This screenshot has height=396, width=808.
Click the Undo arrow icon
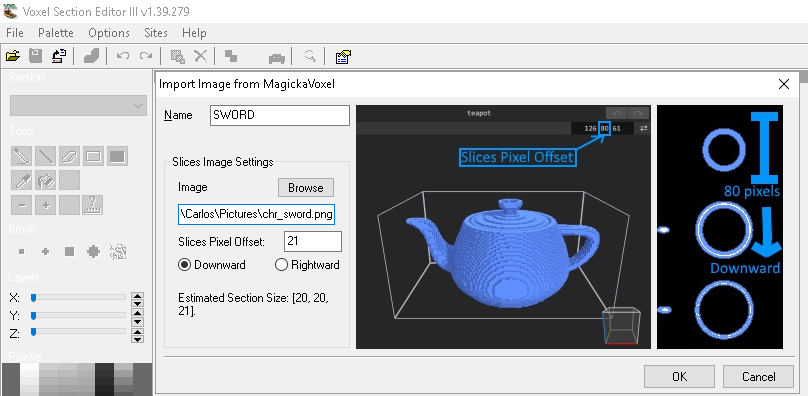click(x=123, y=56)
